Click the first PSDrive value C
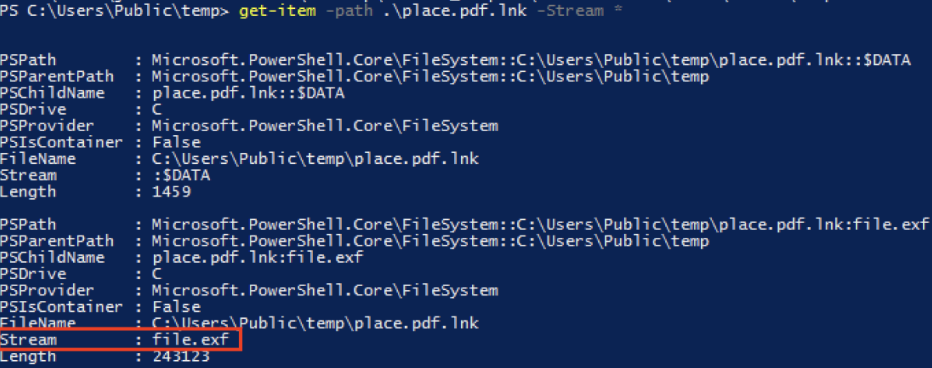The image size is (932, 368). point(156,110)
